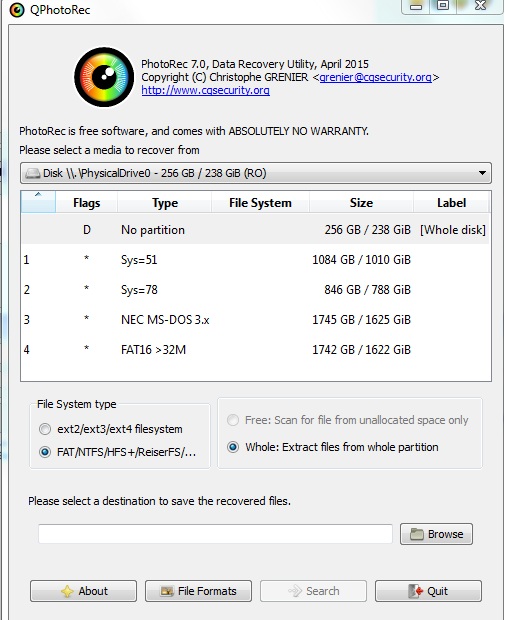This screenshot has width=505, height=620.
Task: Select the FAT16 >32M partition row
Action: pos(255,350)
